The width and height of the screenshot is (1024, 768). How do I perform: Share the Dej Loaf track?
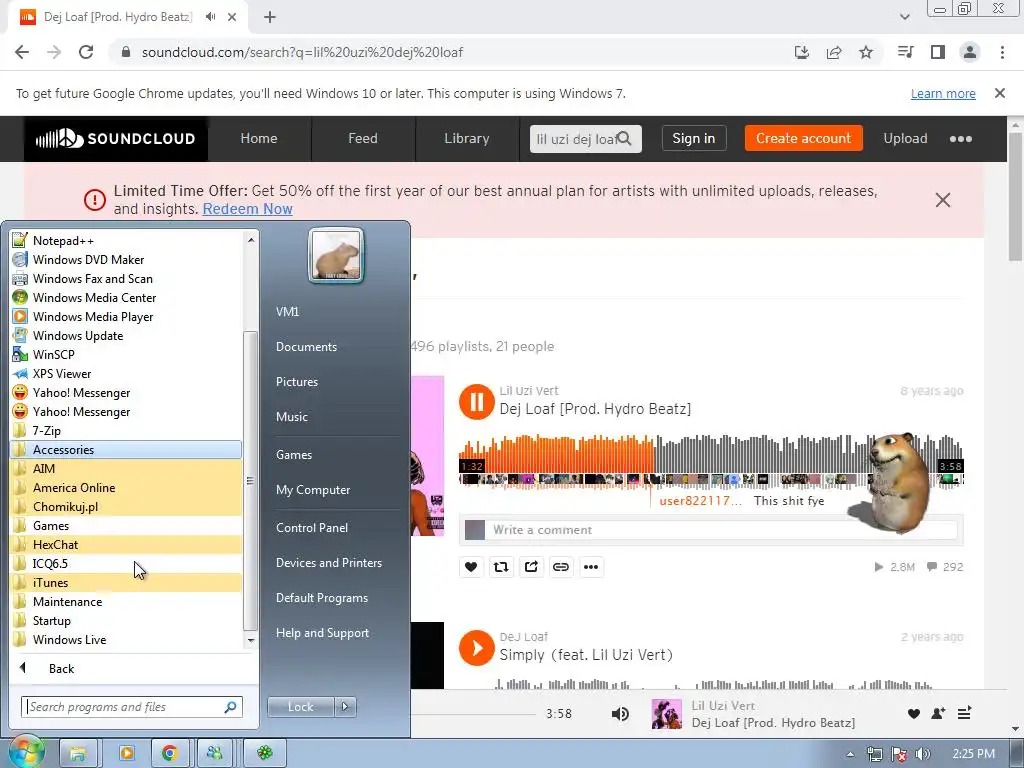pos(531,567)
